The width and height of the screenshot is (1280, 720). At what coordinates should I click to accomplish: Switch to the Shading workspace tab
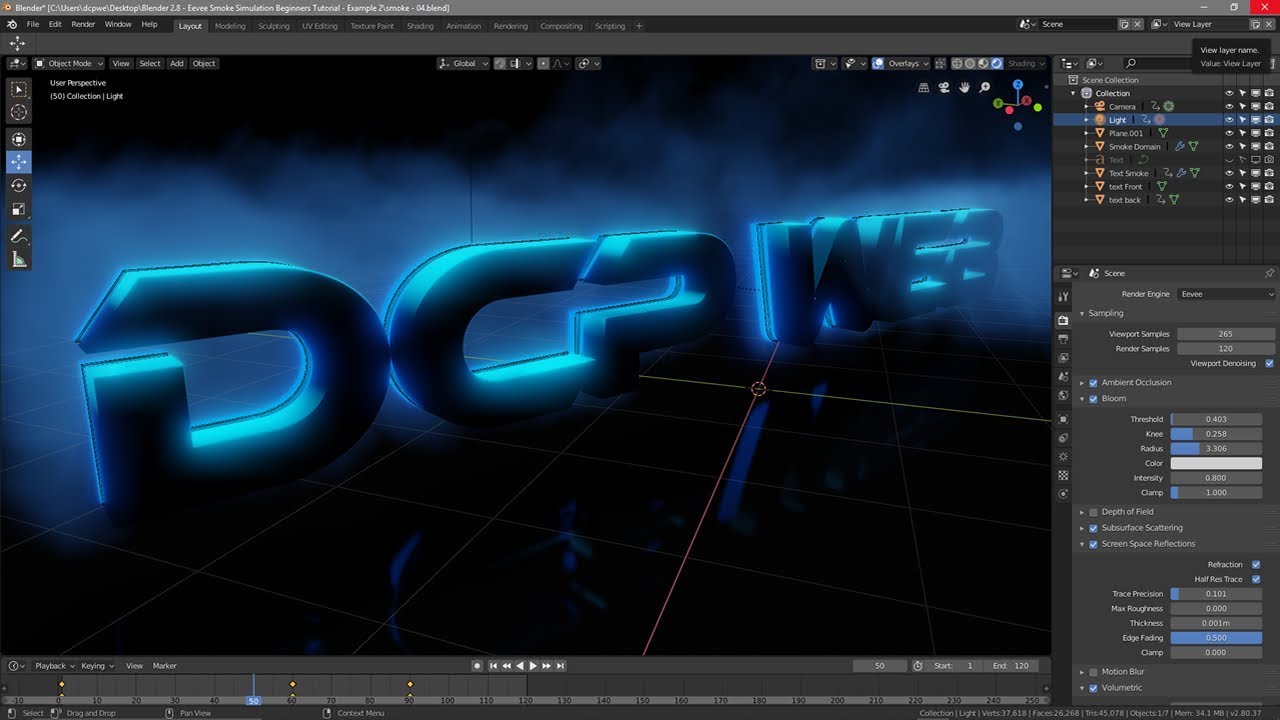click(x=420, y=26)
